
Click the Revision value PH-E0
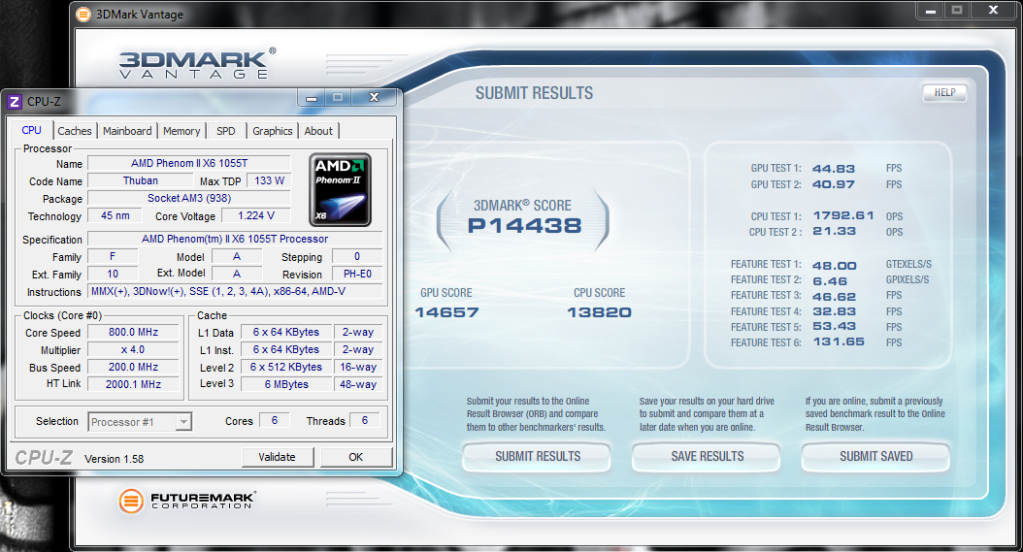[x=358, y=274]
